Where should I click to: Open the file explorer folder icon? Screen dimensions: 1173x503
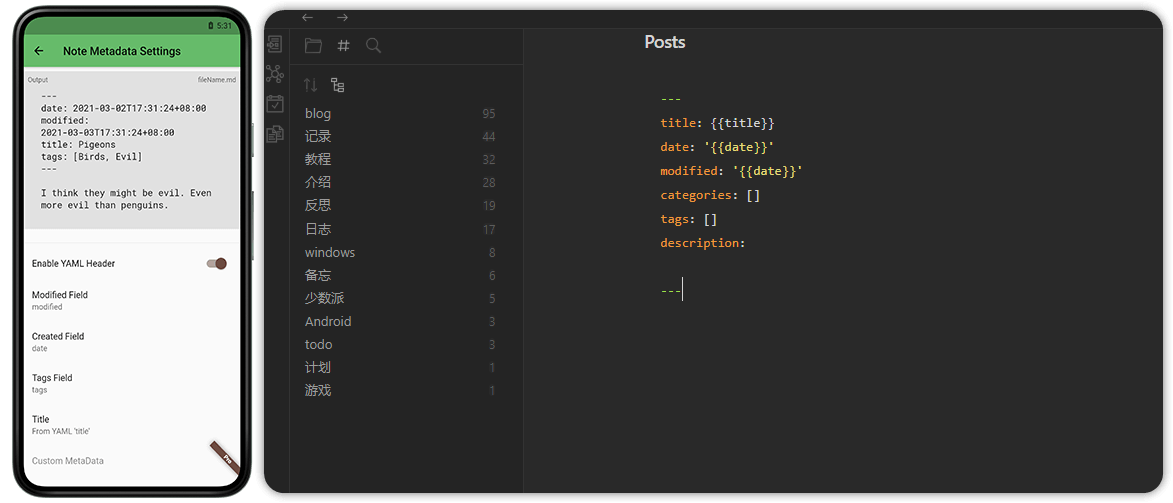(313, 46)
